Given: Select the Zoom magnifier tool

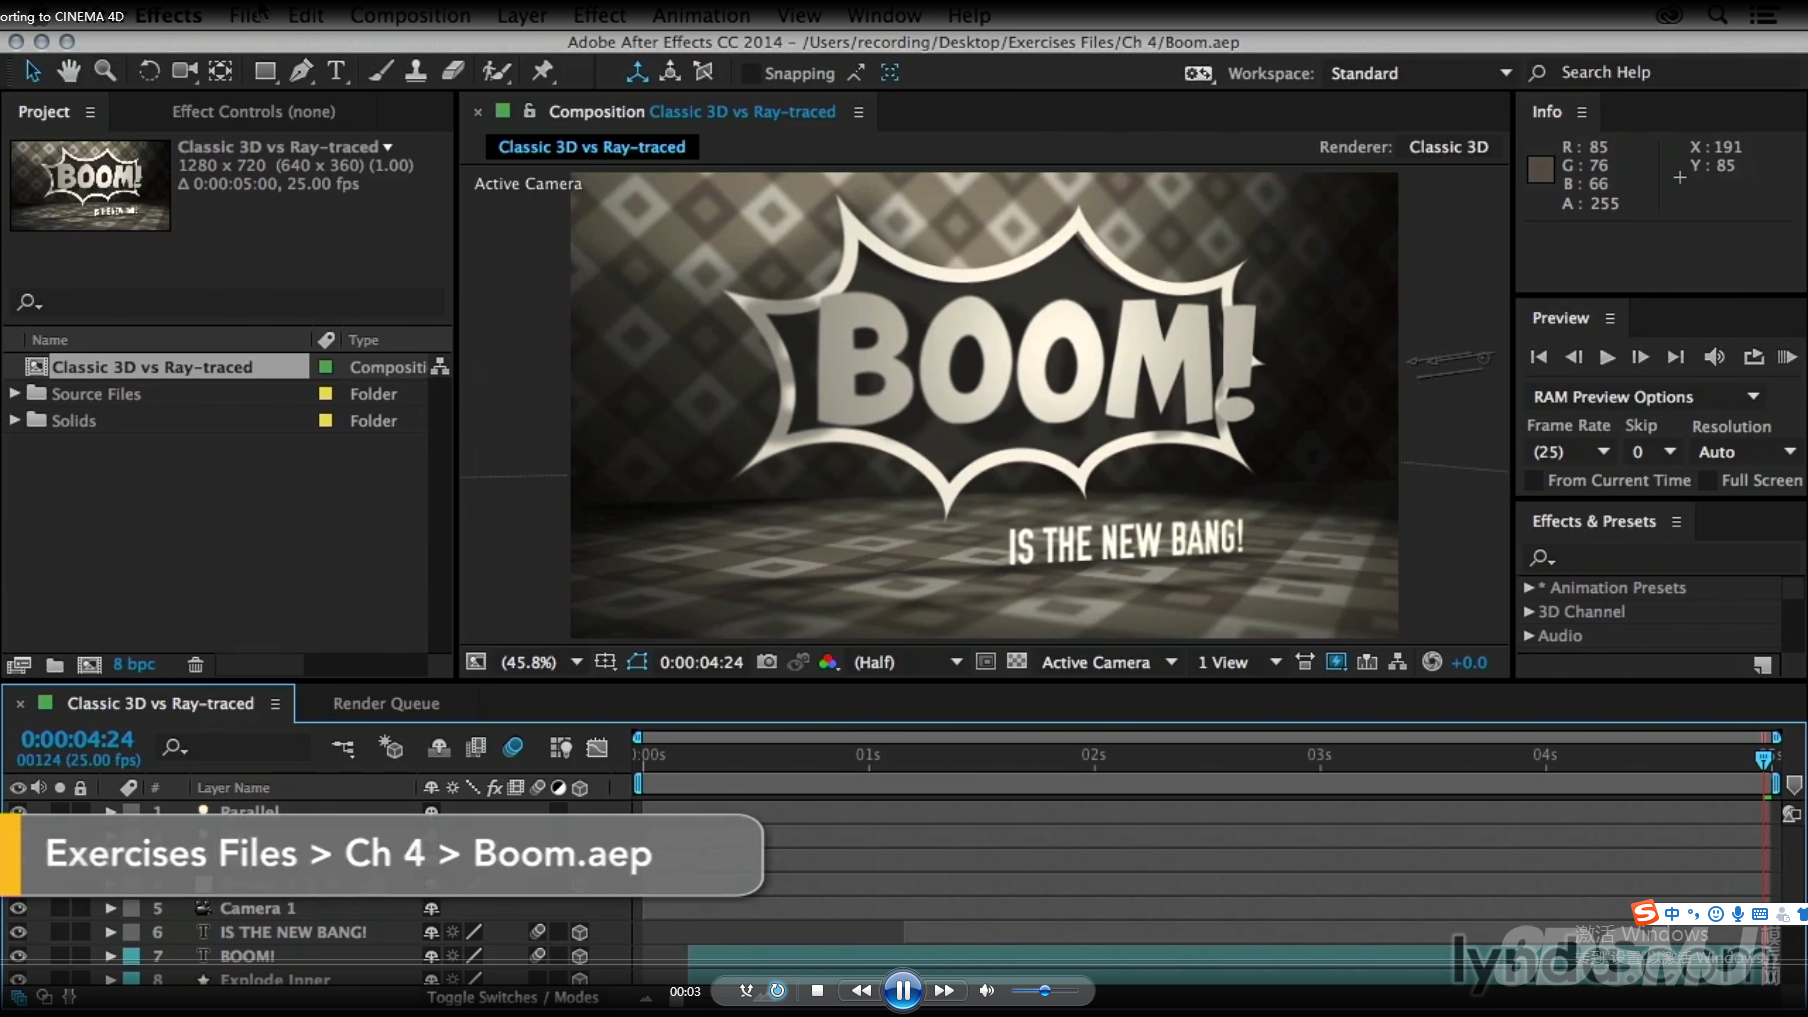Looking at the screenshot, I should tap(105, 71).
